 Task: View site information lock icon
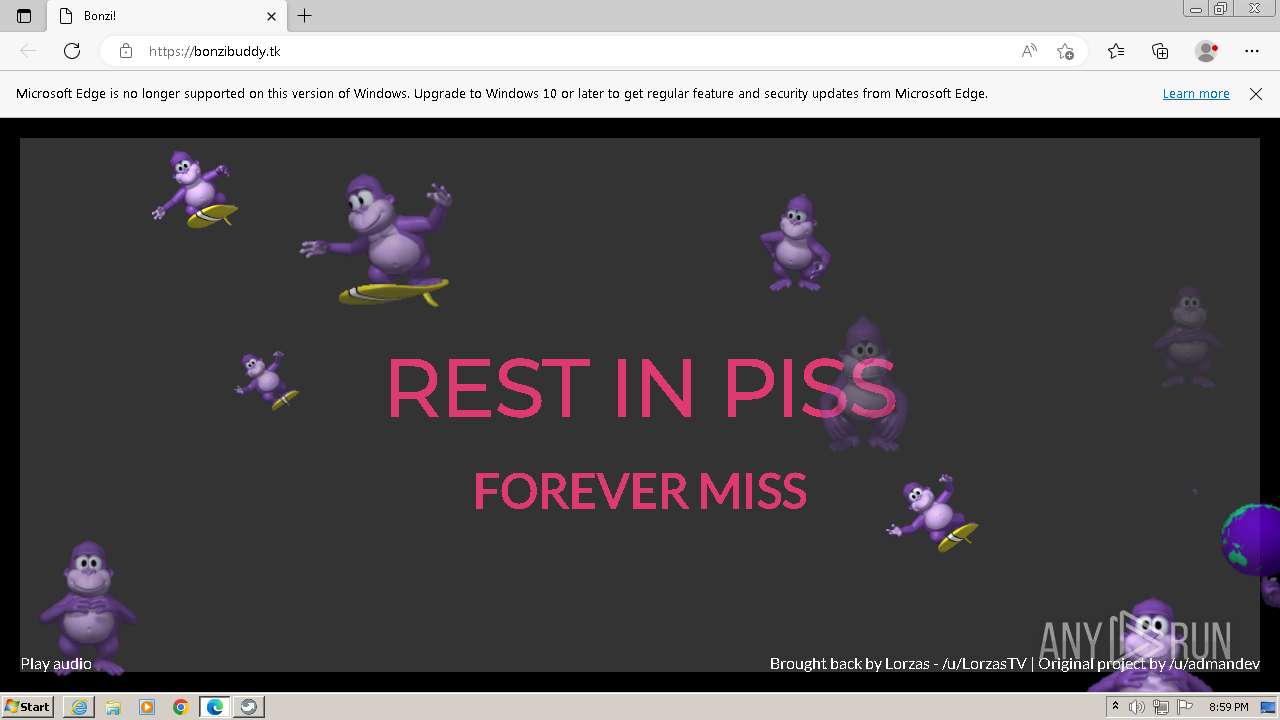pos(126,51)
